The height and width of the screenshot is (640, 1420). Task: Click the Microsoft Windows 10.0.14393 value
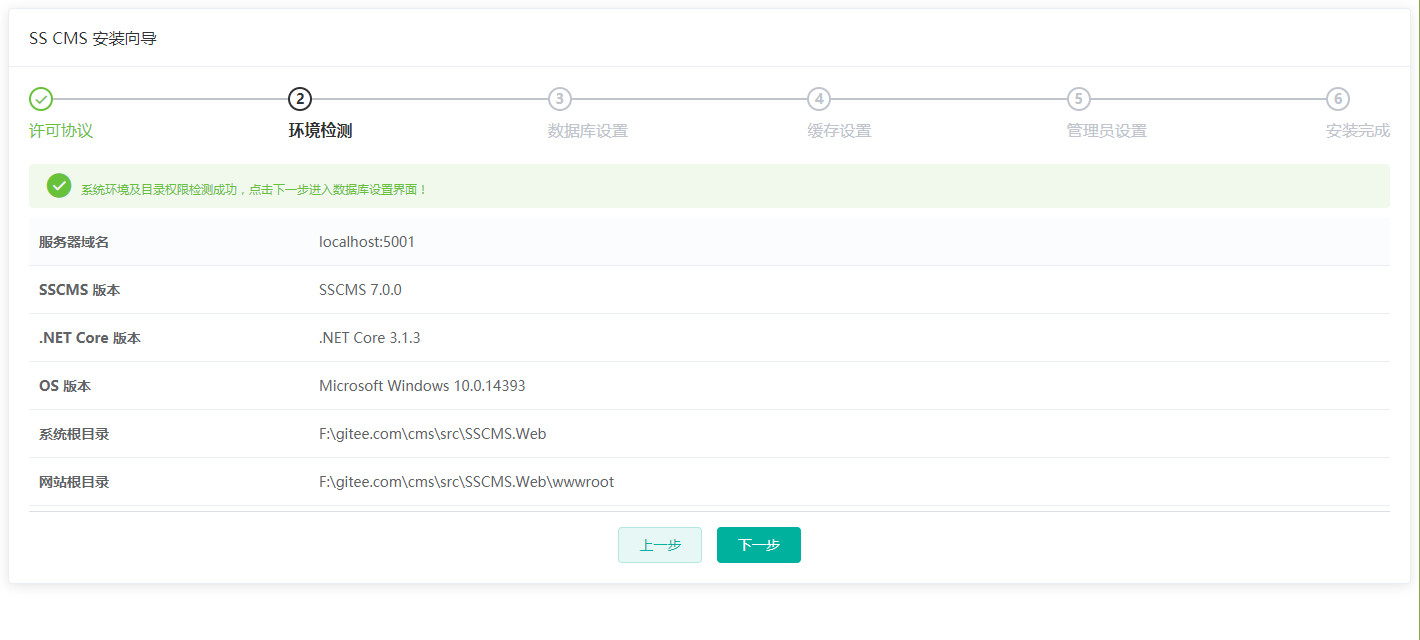click(x=422, y=386)
